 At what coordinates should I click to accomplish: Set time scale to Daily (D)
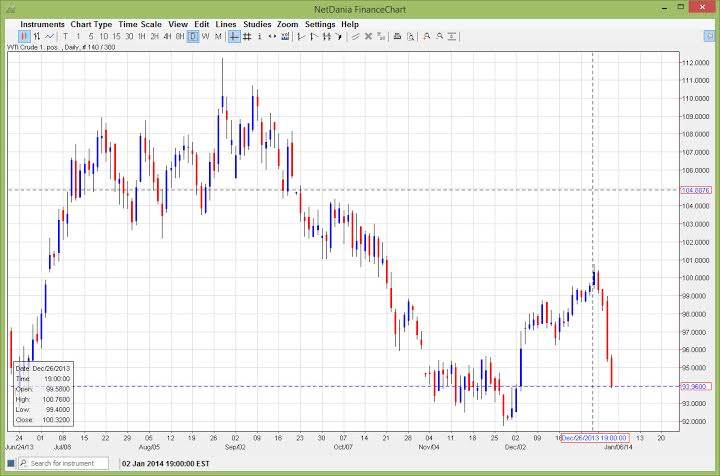point(193,36)
